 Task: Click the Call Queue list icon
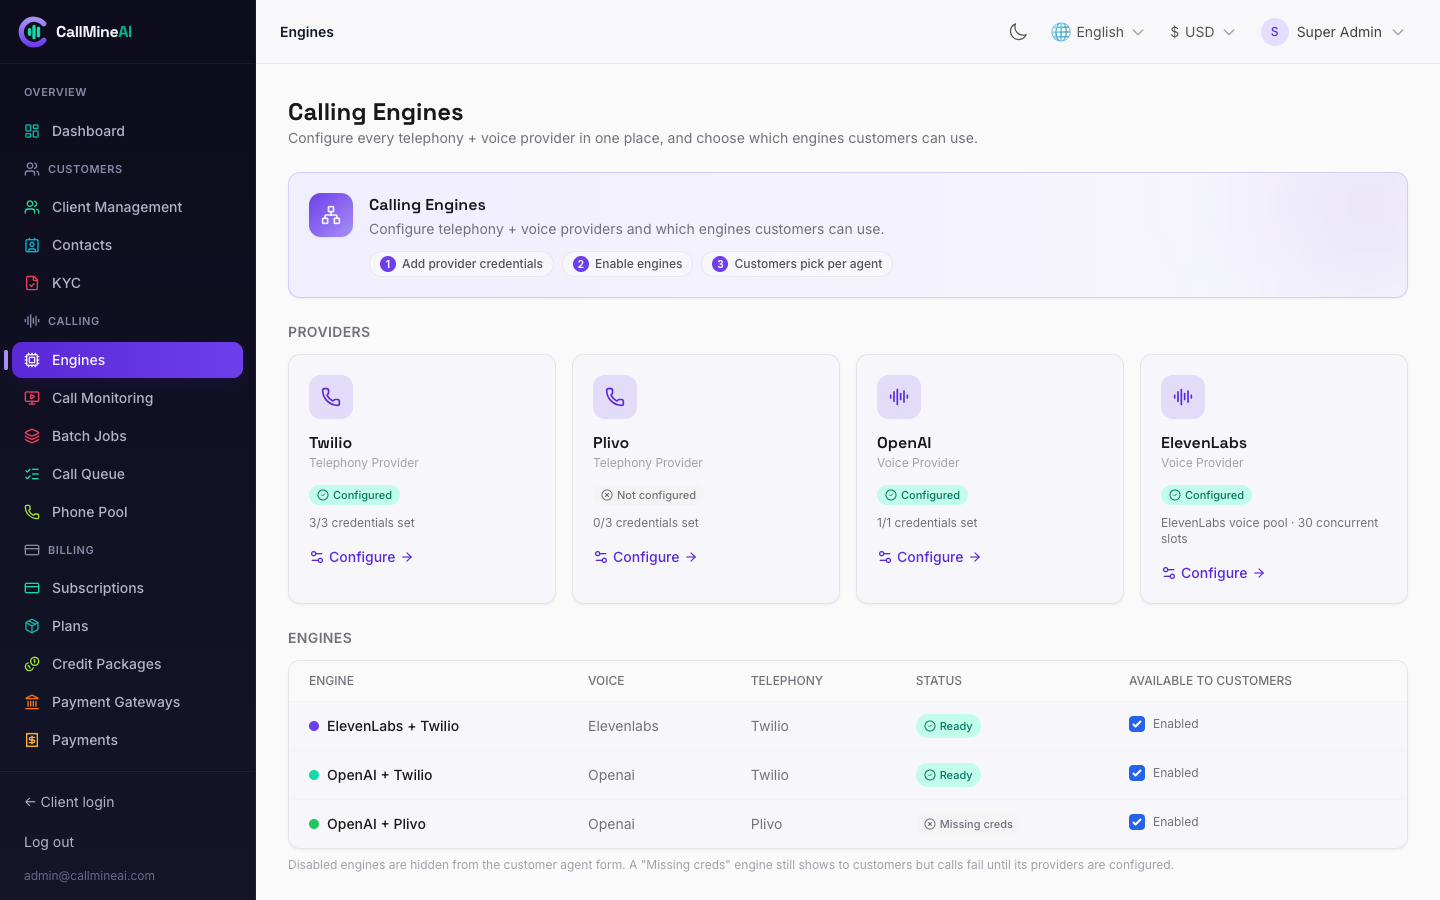(32, 474)
